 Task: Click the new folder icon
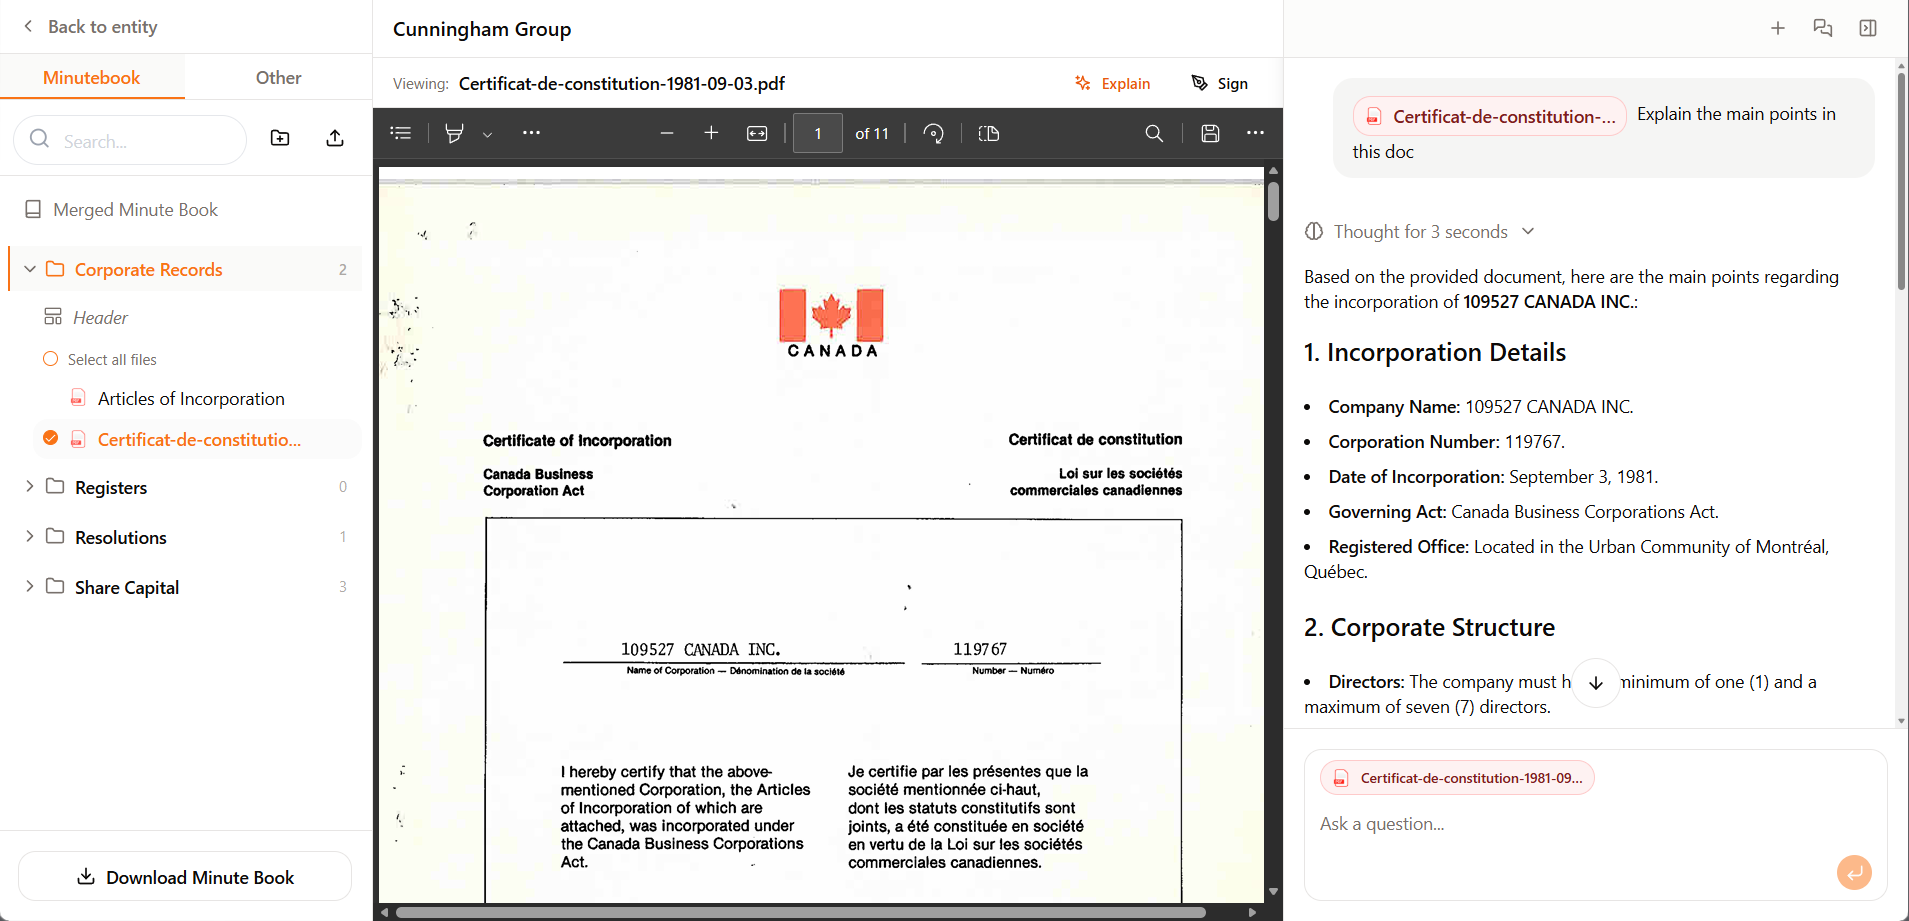[280, 139]
